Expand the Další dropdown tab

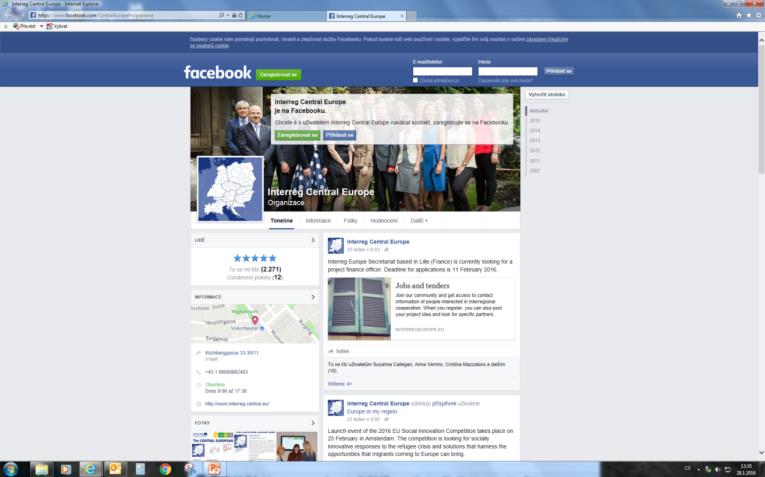pos(419,221)
